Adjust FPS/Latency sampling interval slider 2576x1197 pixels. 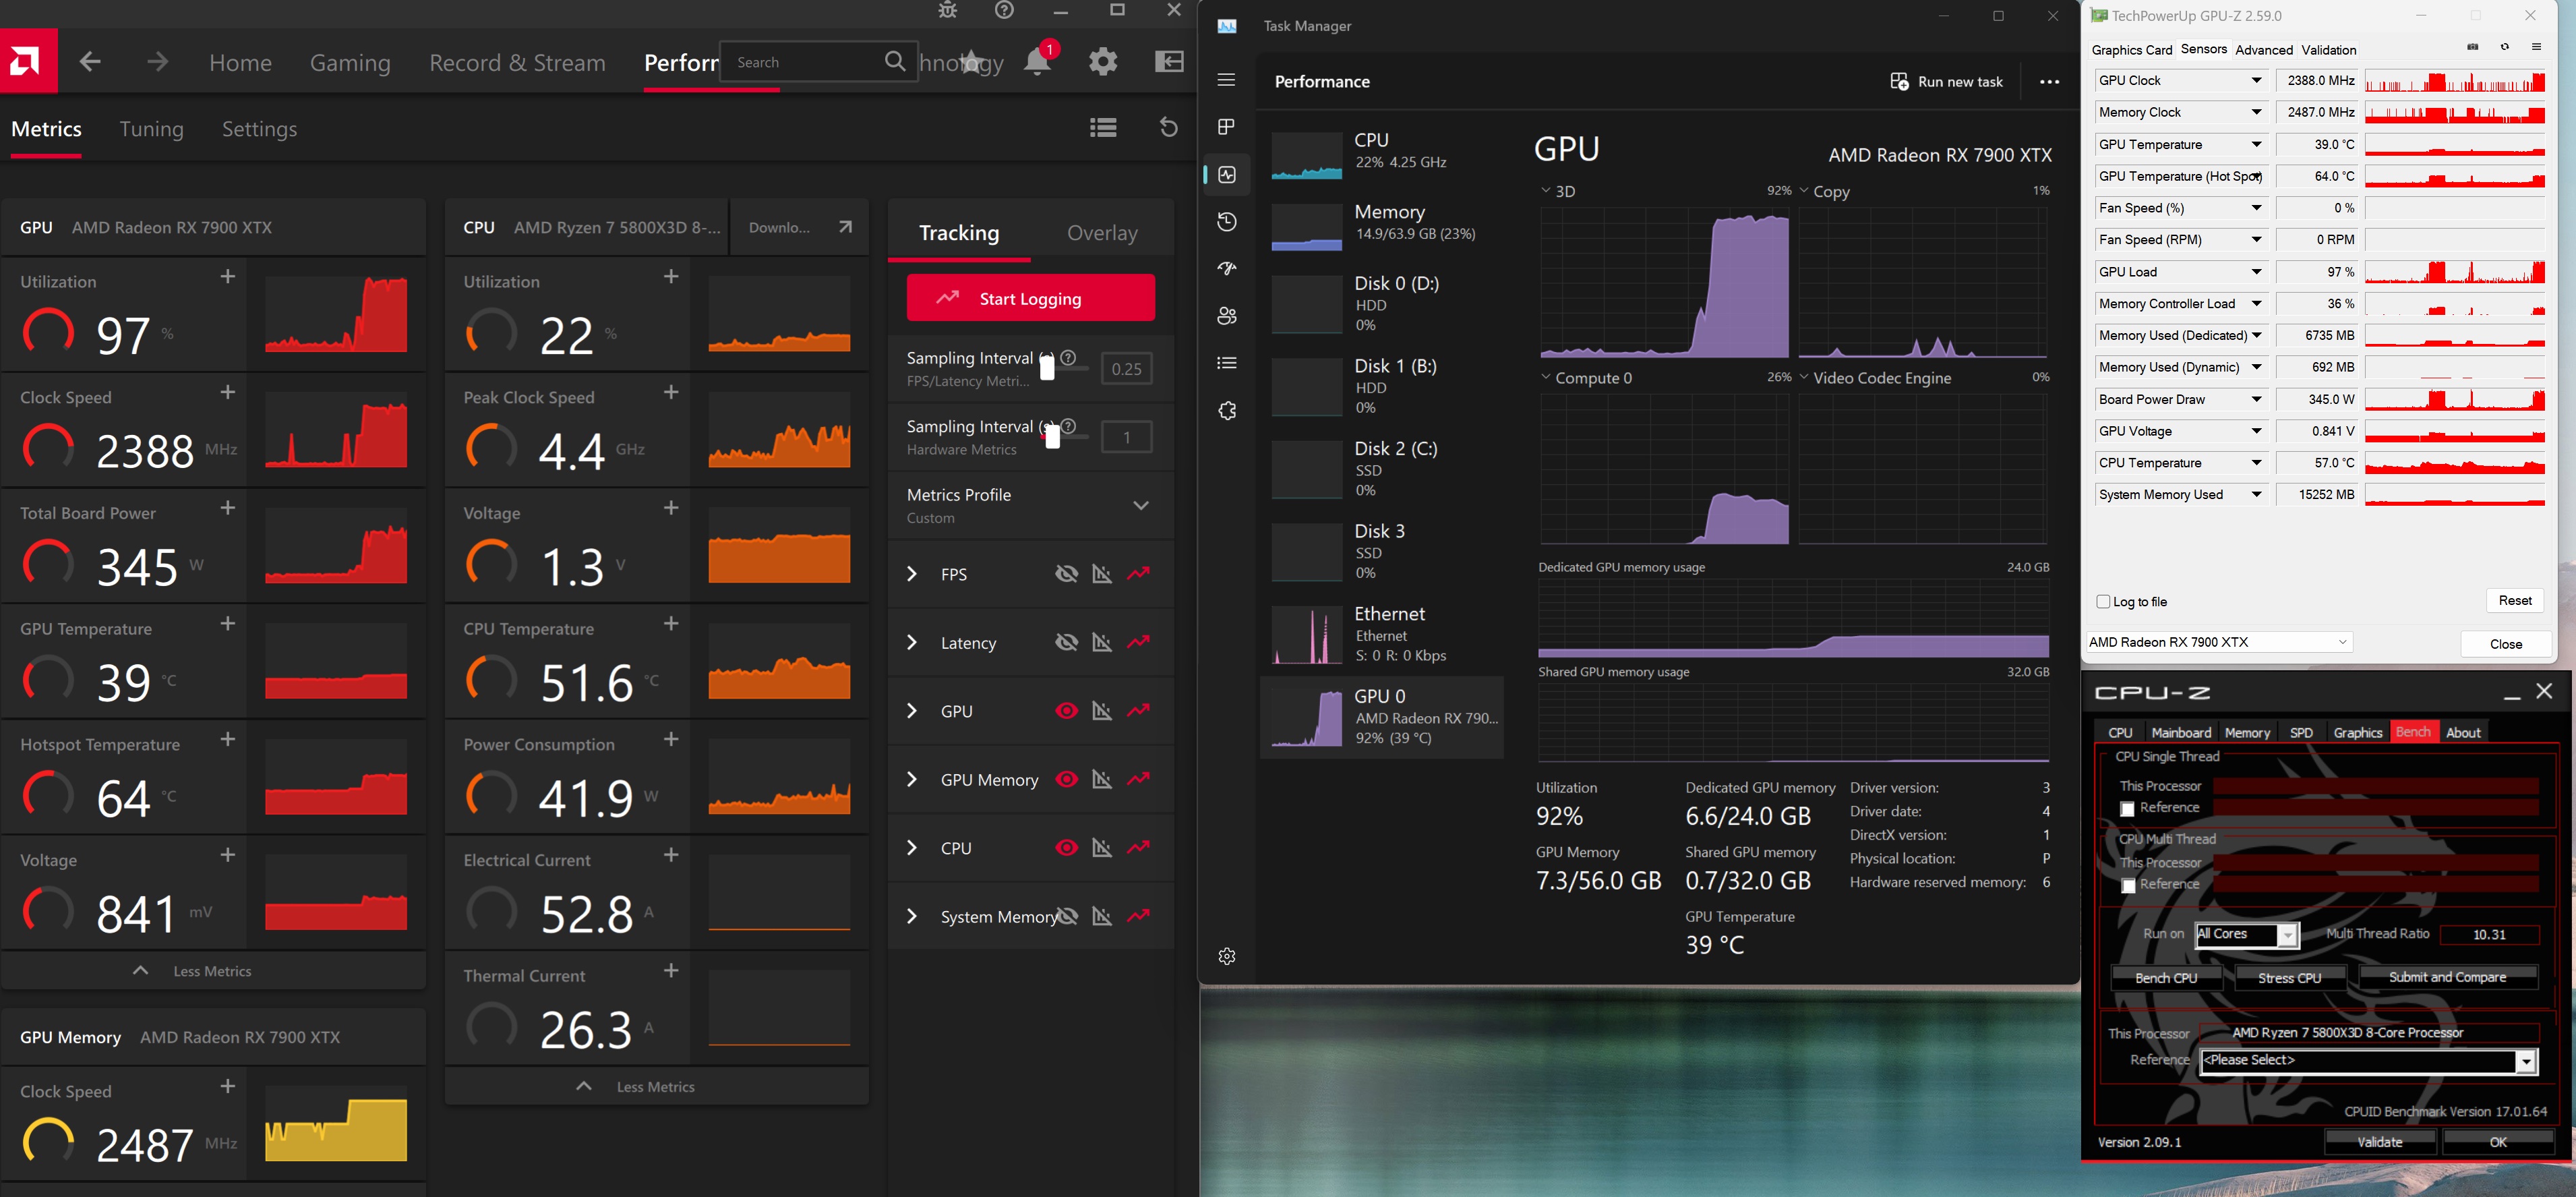coord(1047,368)
